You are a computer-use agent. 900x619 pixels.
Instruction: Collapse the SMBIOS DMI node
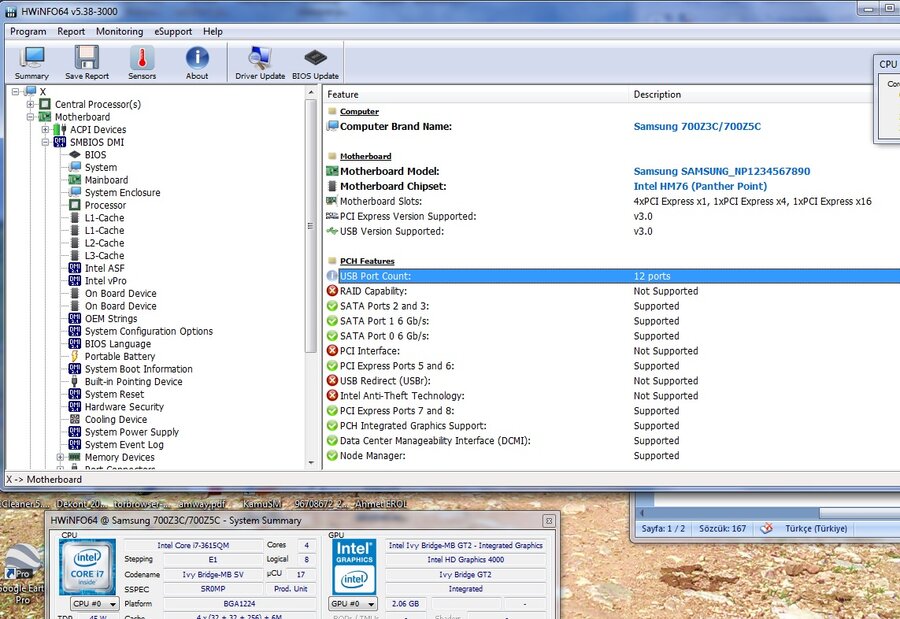click(45, 142)
